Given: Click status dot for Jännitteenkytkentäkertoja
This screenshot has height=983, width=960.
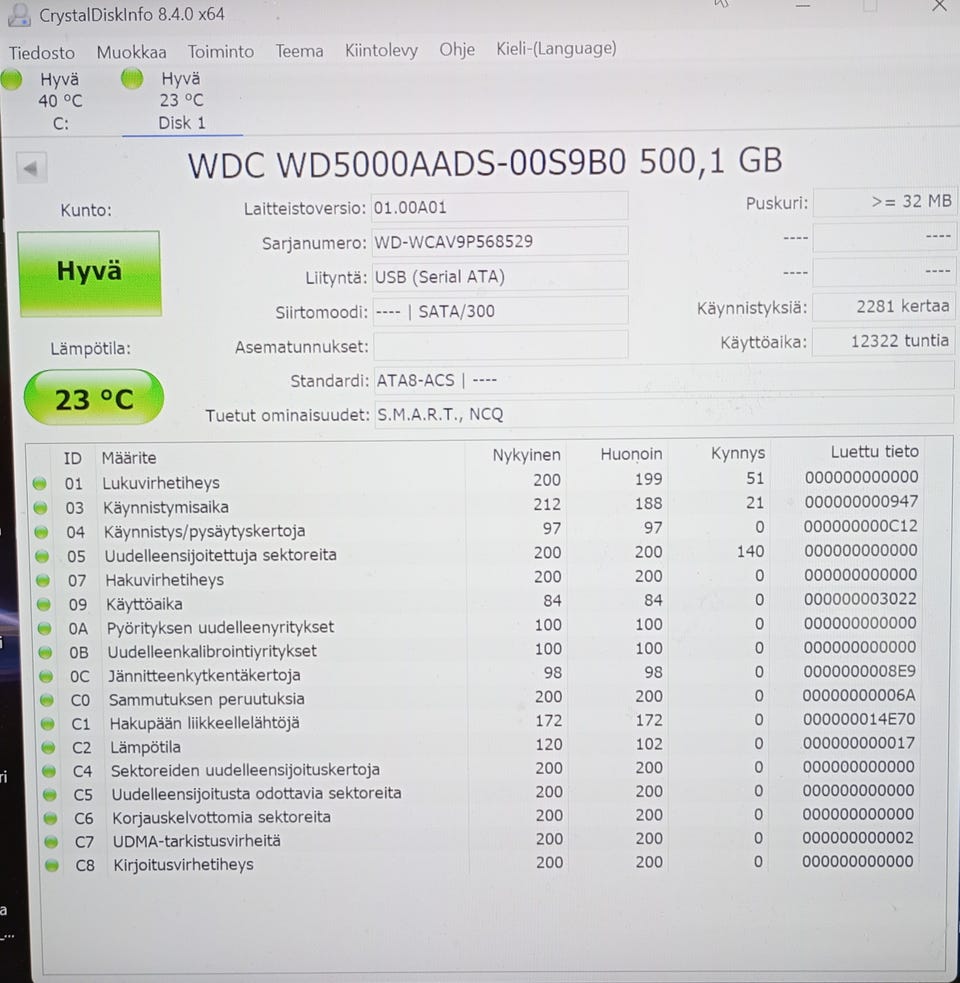Looking at the screenshot, I should 46,676.
